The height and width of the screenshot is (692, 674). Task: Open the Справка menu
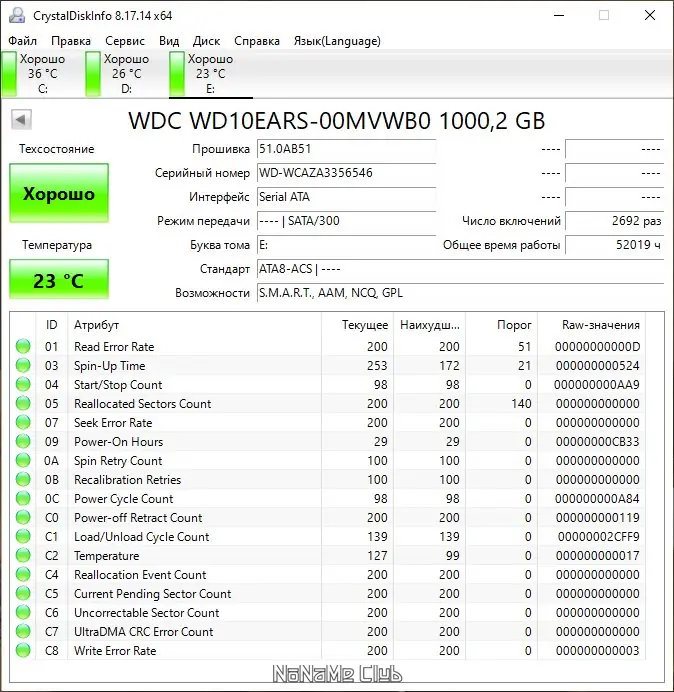[257, 41]
